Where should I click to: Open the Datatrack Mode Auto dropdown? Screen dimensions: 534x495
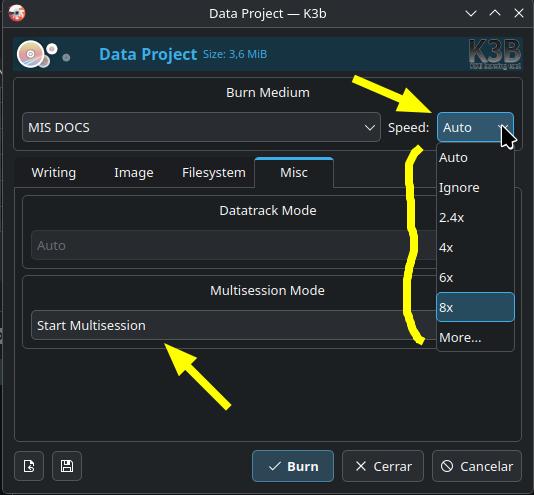coord(234,245)
